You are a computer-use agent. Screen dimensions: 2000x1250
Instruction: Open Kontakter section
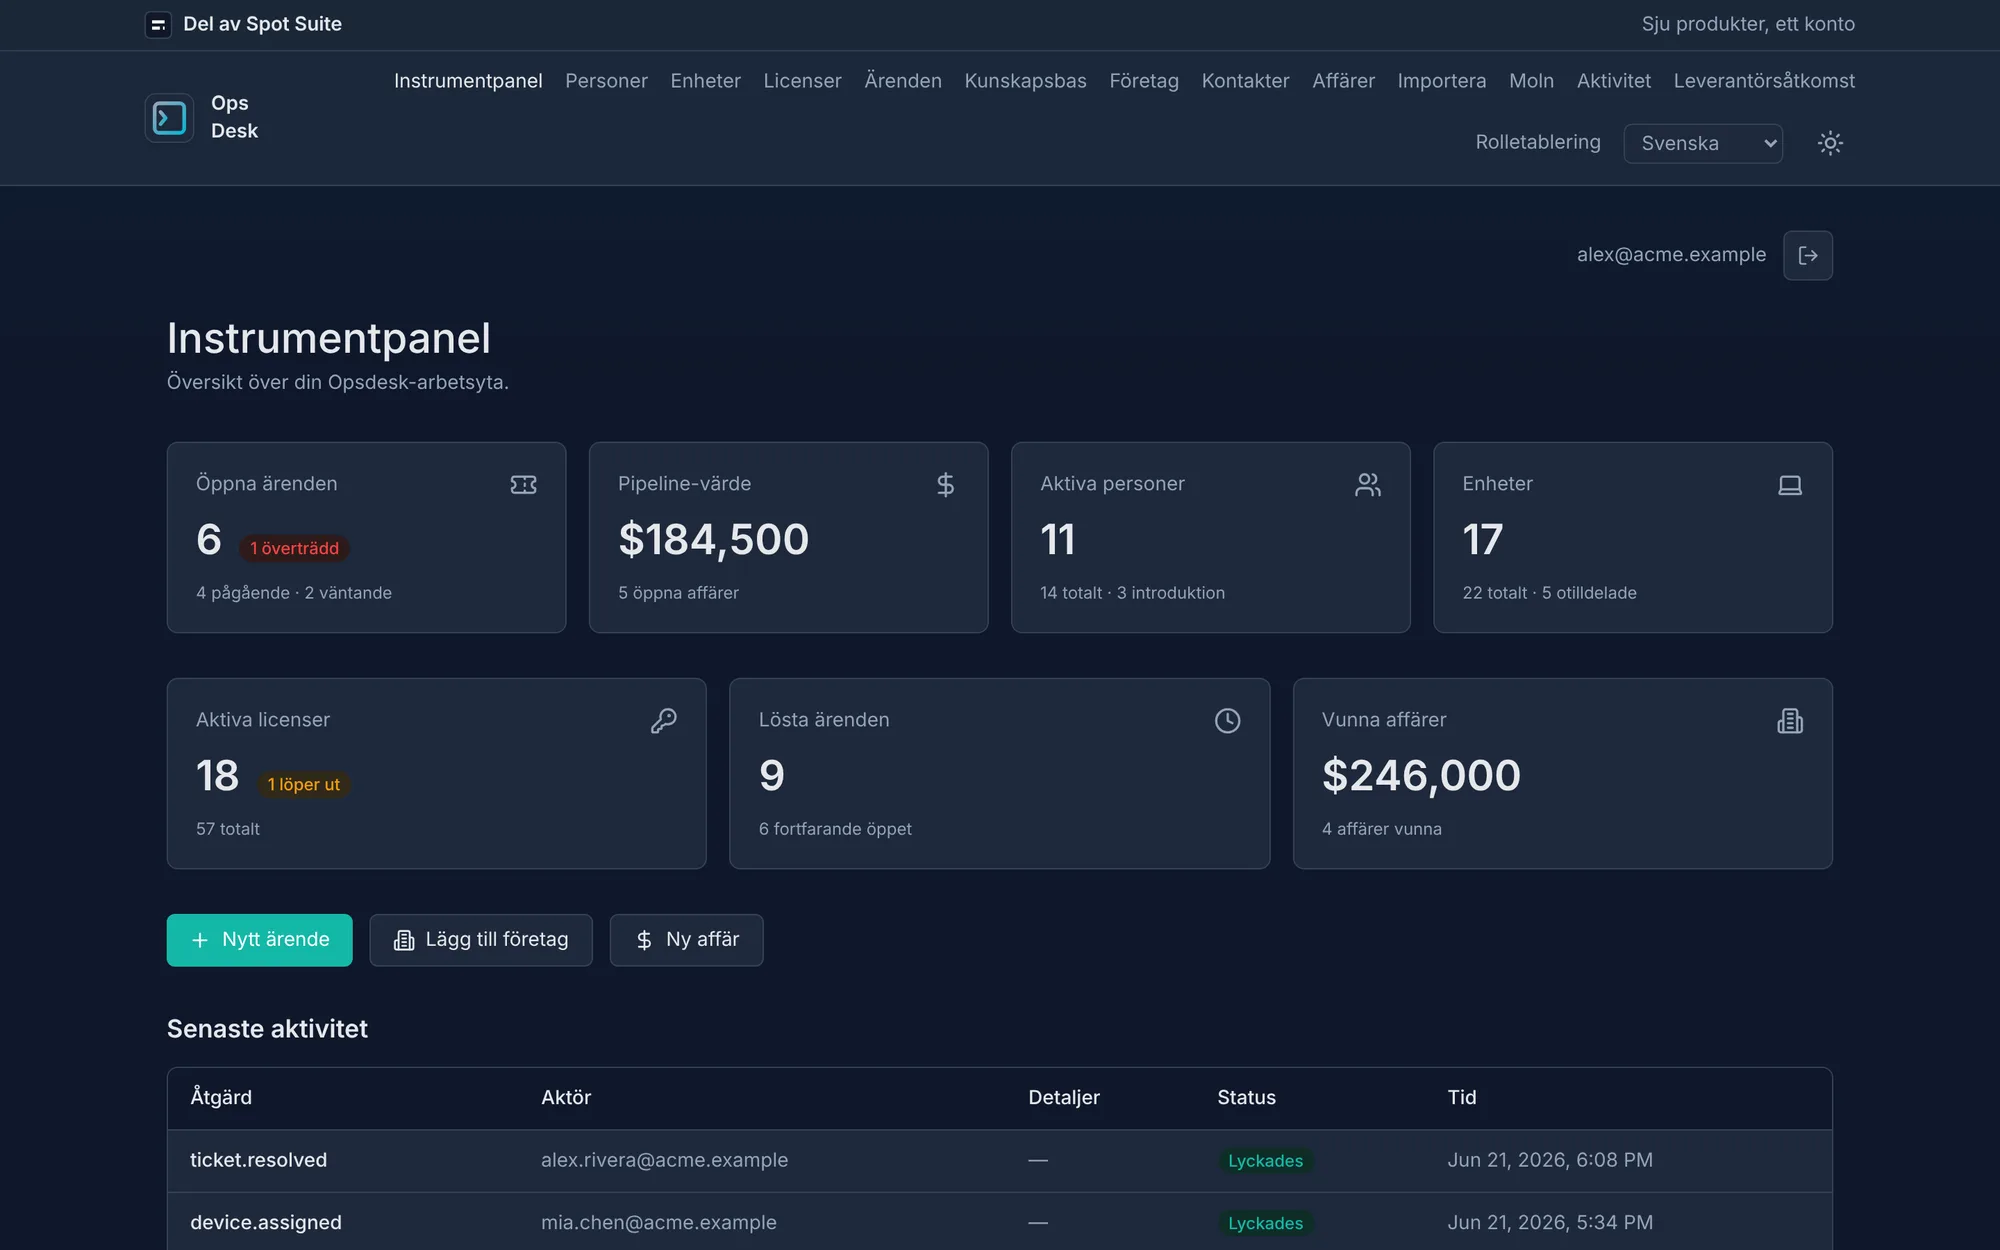coord(1245,81)
